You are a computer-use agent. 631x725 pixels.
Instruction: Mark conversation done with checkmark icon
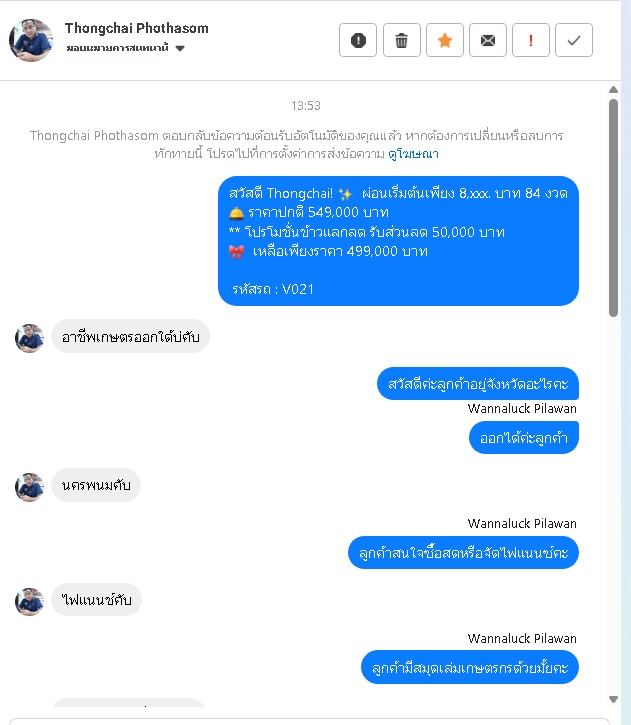point(574,40)
